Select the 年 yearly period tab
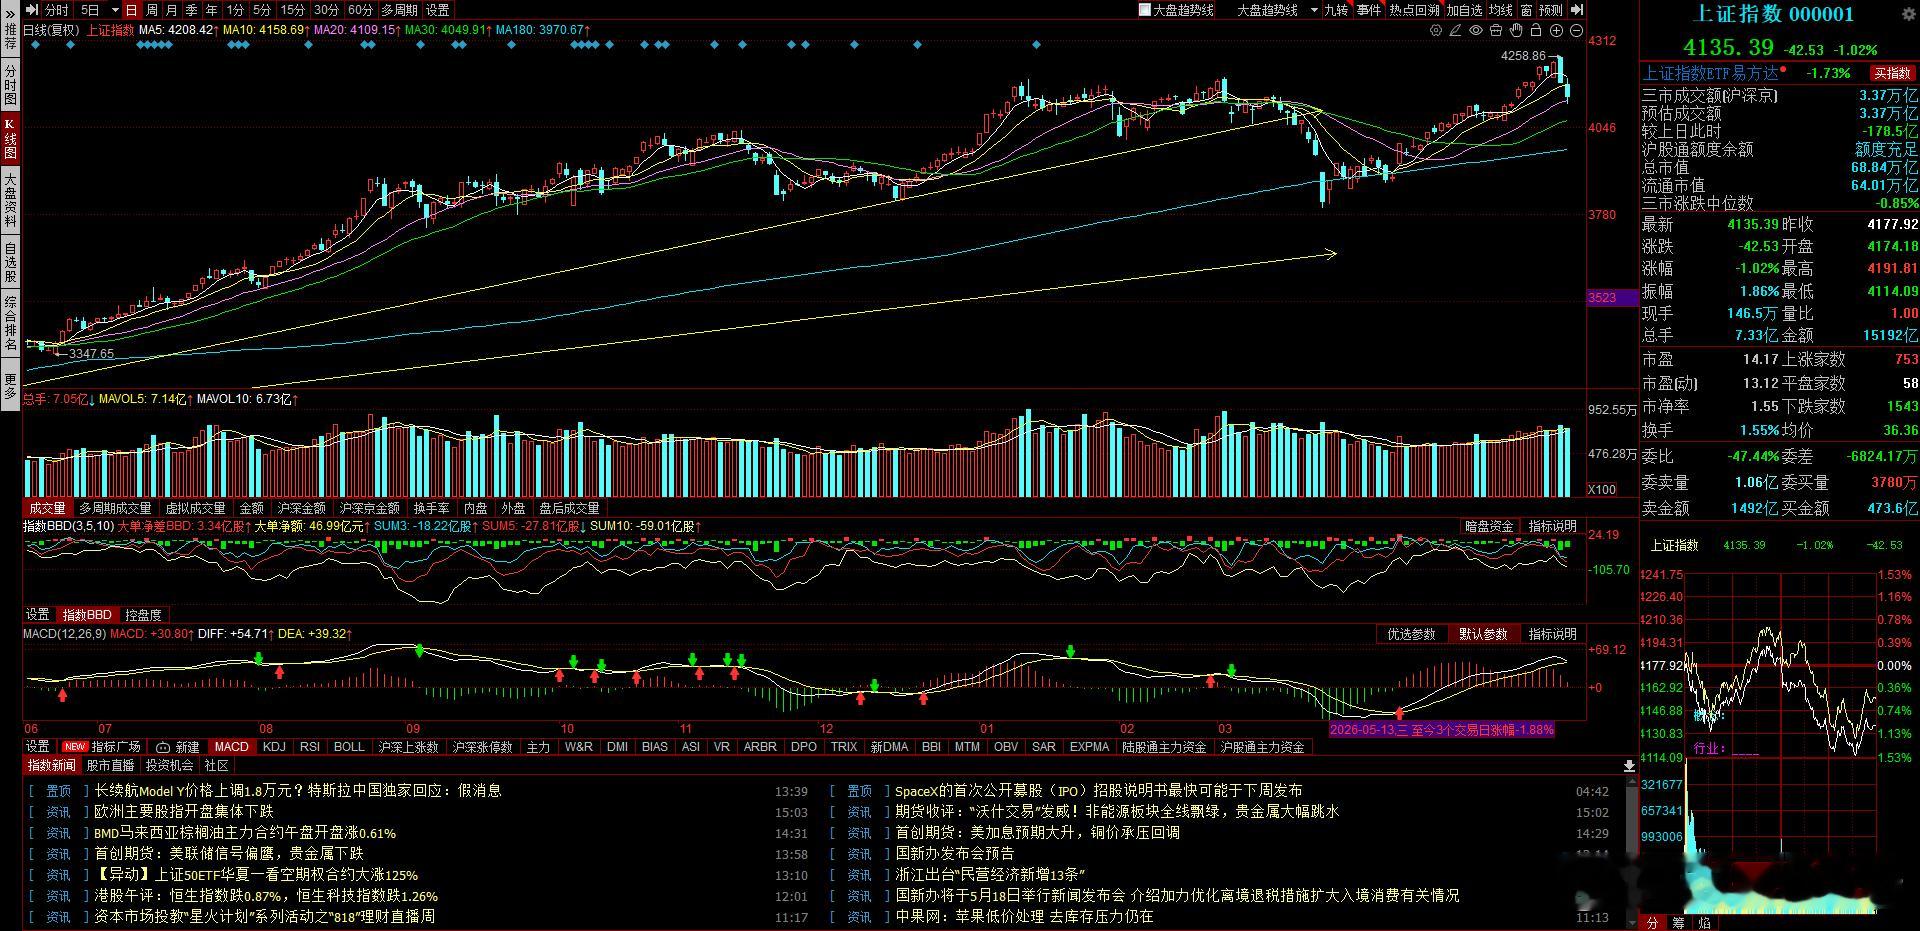The height and width of the screenshot is (931, 1920). [x=212, y=10]
